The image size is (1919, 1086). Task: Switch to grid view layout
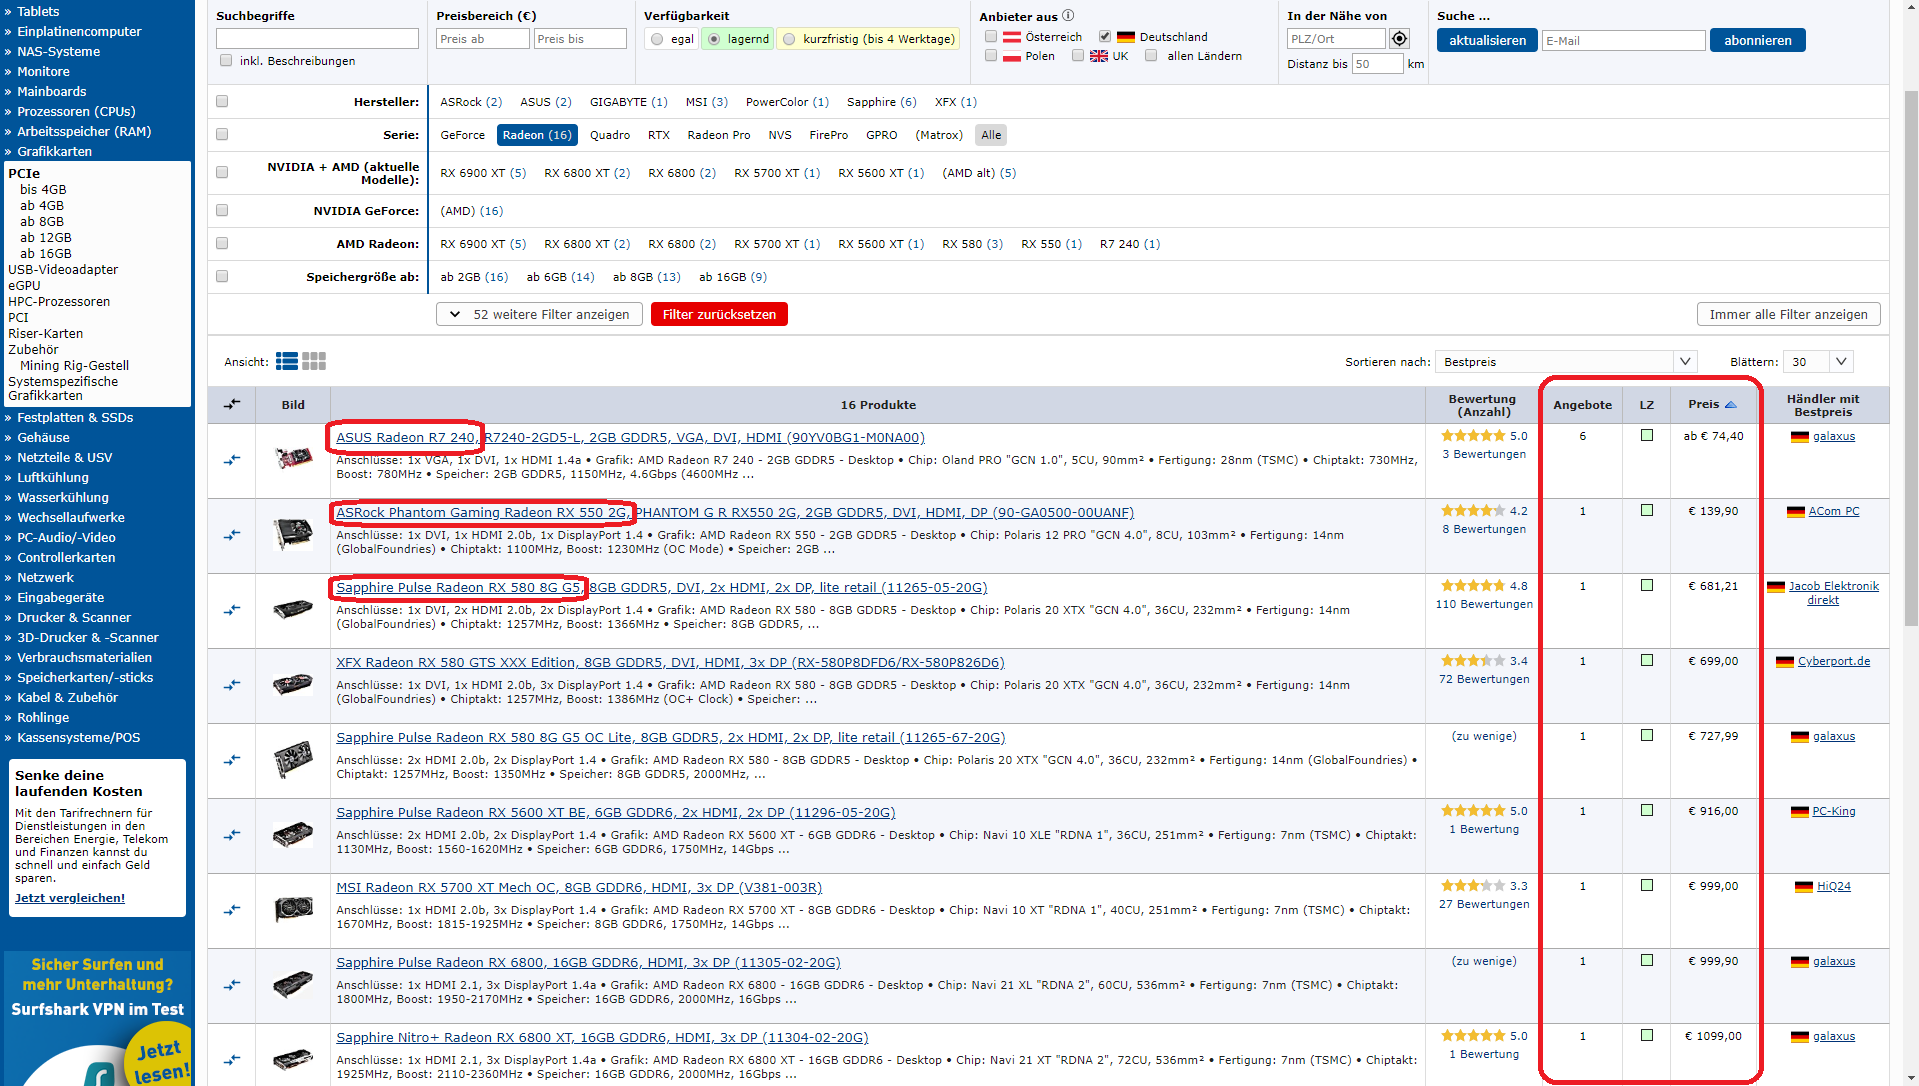point(314,361)
